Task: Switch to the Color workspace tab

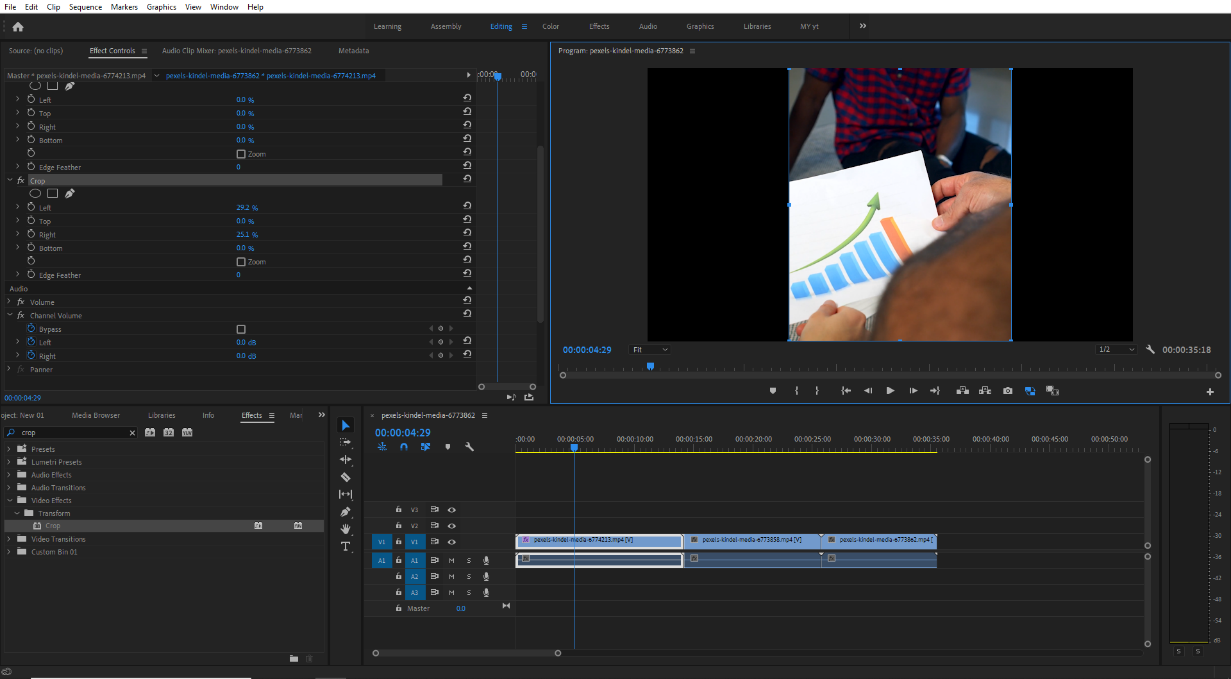Action: click(x=550, y=27)
